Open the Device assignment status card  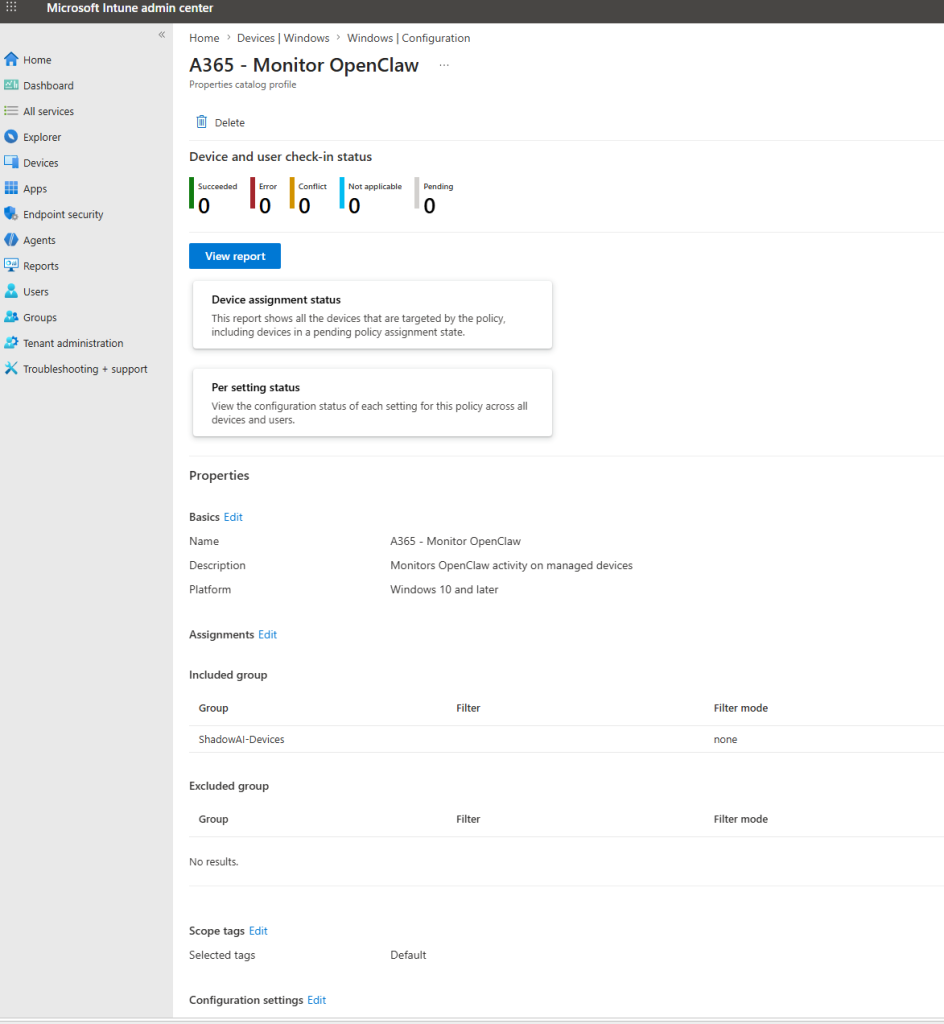point(372,315)
